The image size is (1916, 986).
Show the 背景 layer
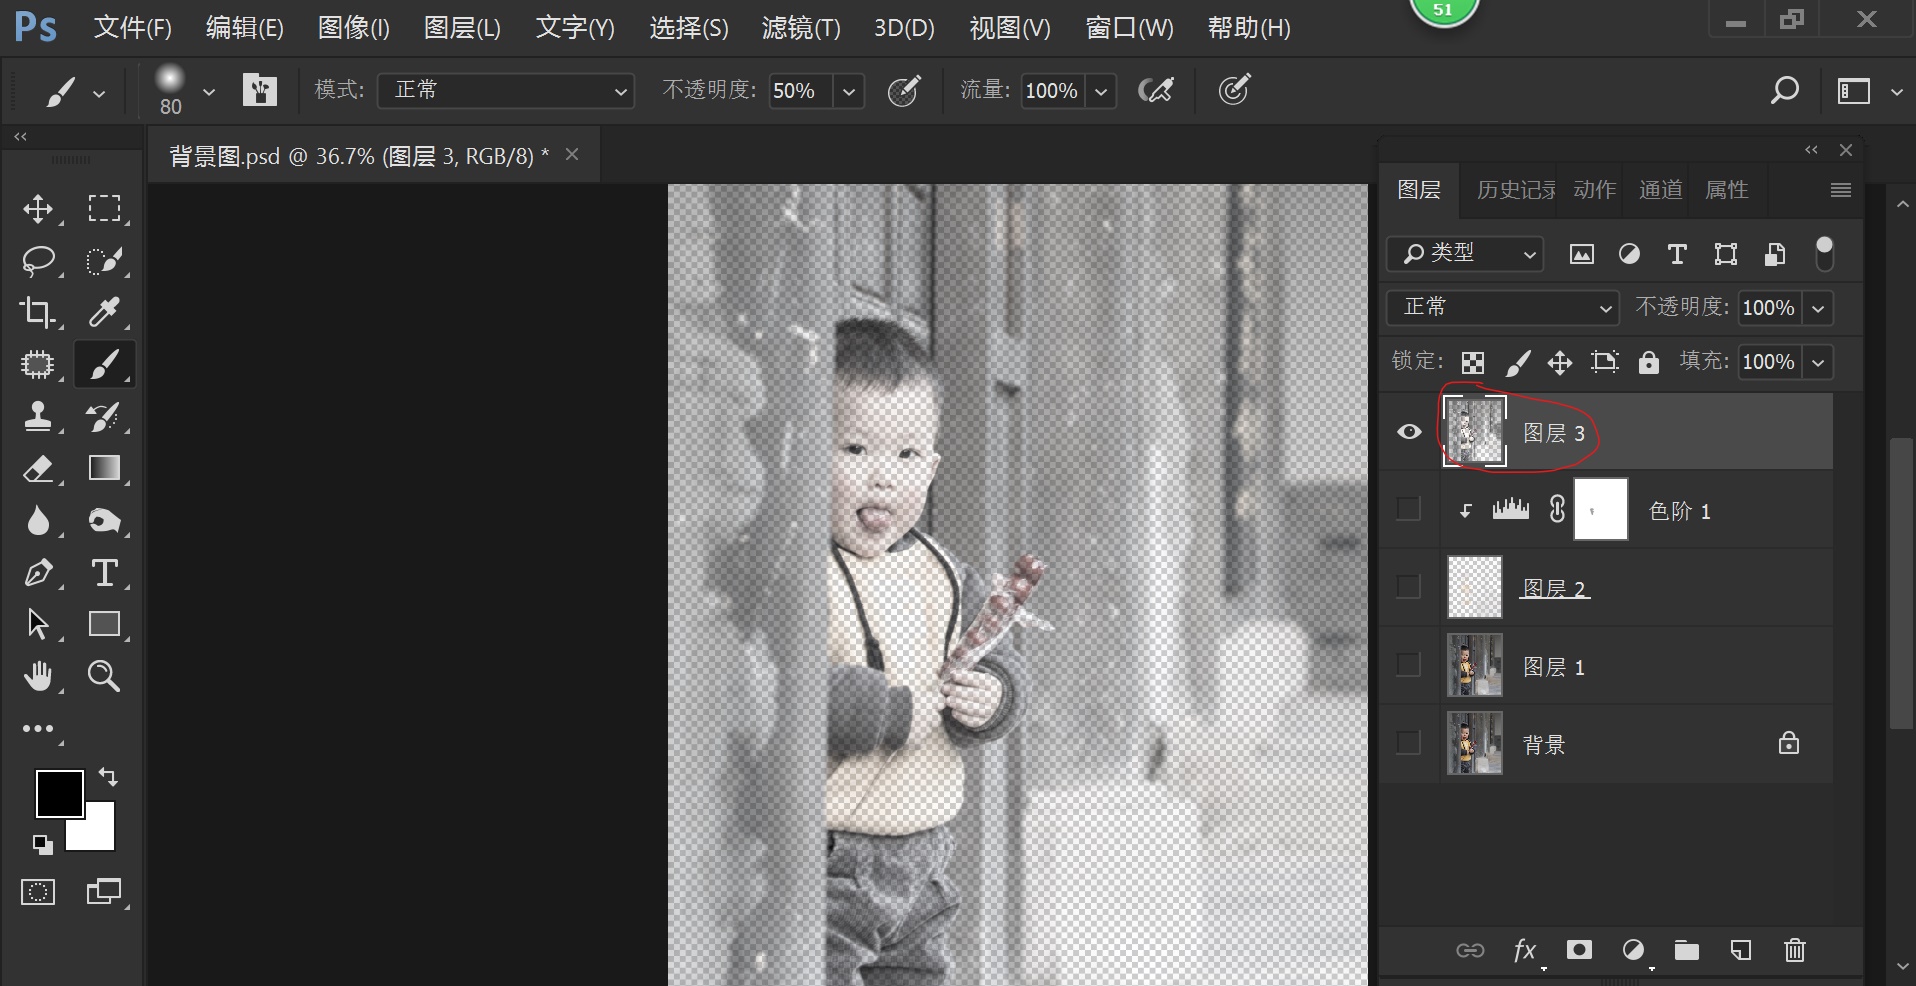point(1408,743)
